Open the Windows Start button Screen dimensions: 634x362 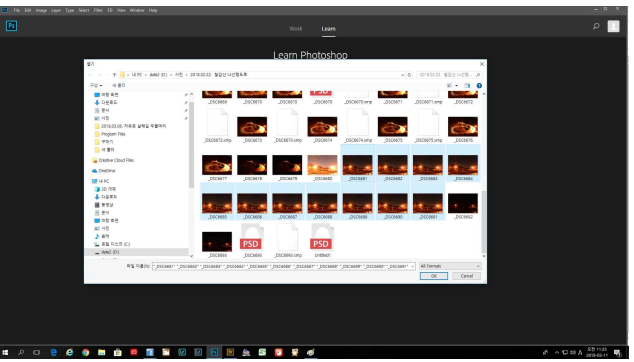pyautogui.click(x=5, y=353)
